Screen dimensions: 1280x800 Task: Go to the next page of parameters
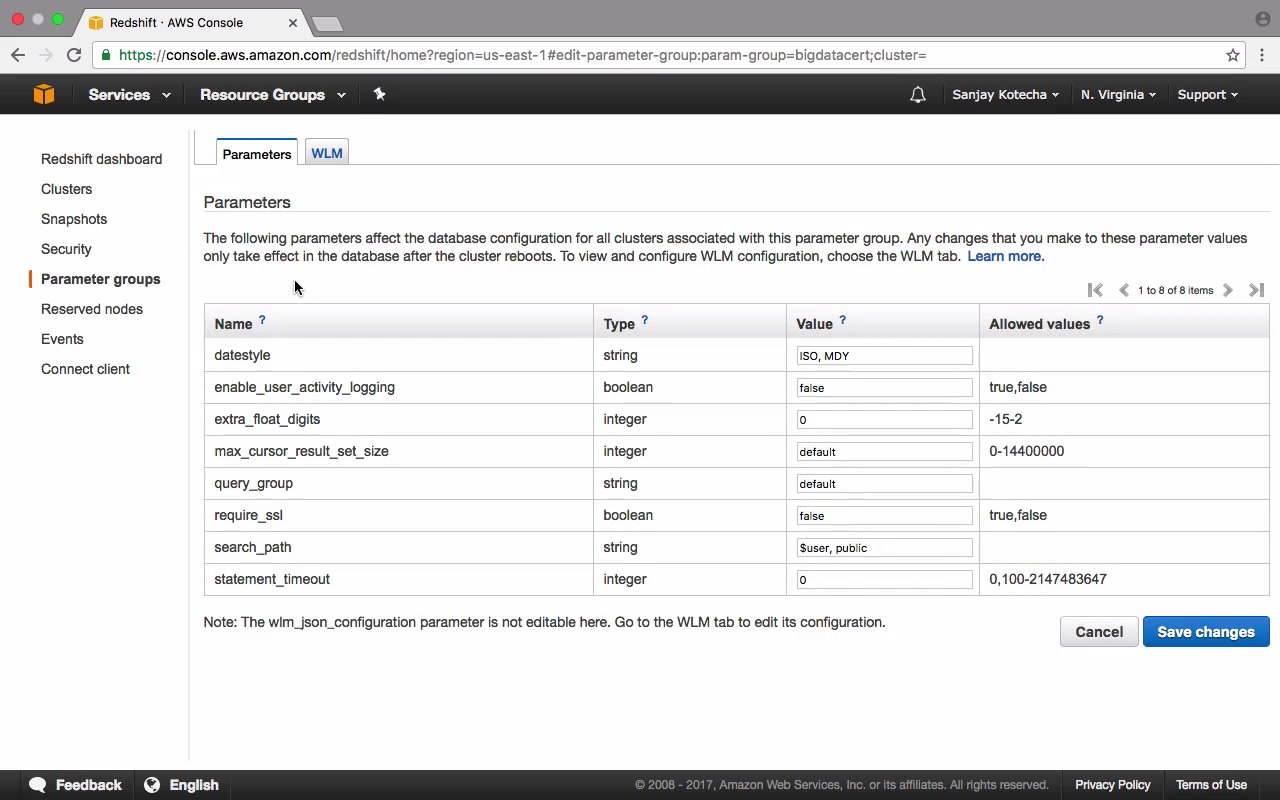click(1228, 290)
